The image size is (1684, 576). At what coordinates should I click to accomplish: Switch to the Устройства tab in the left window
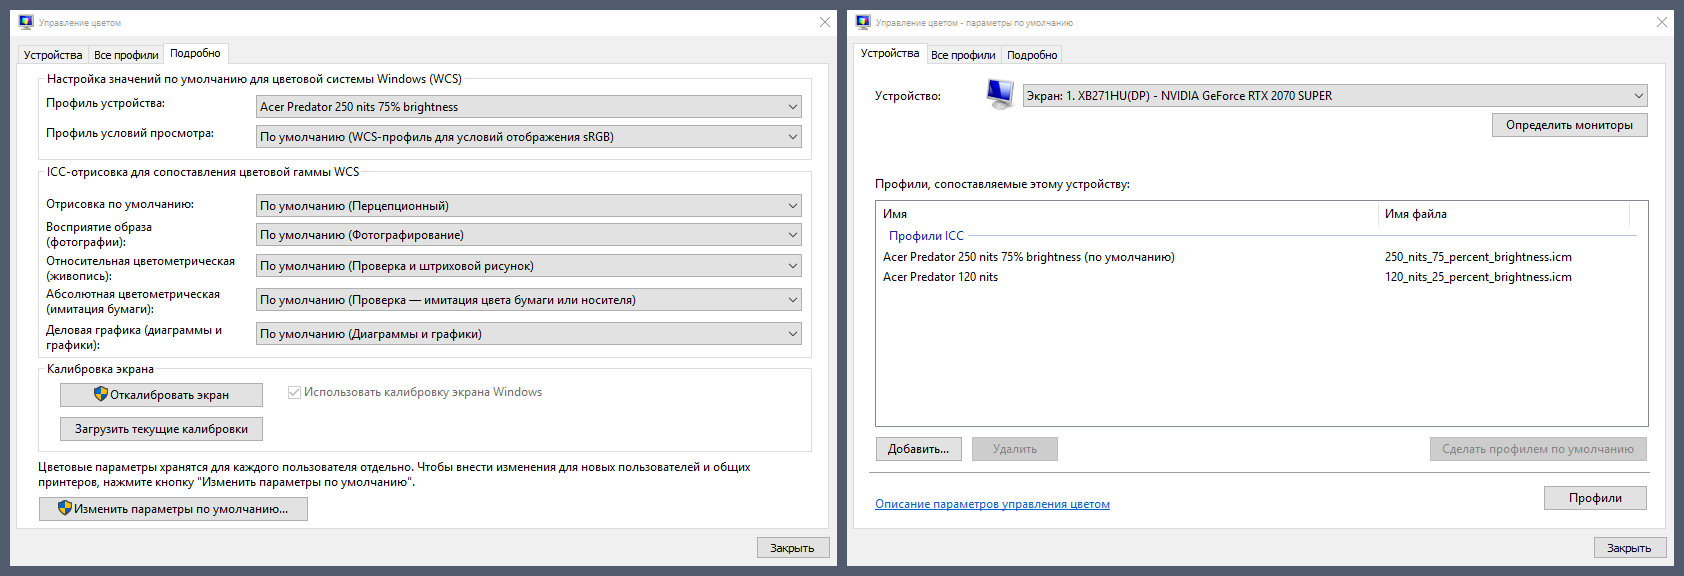[53, 55]
